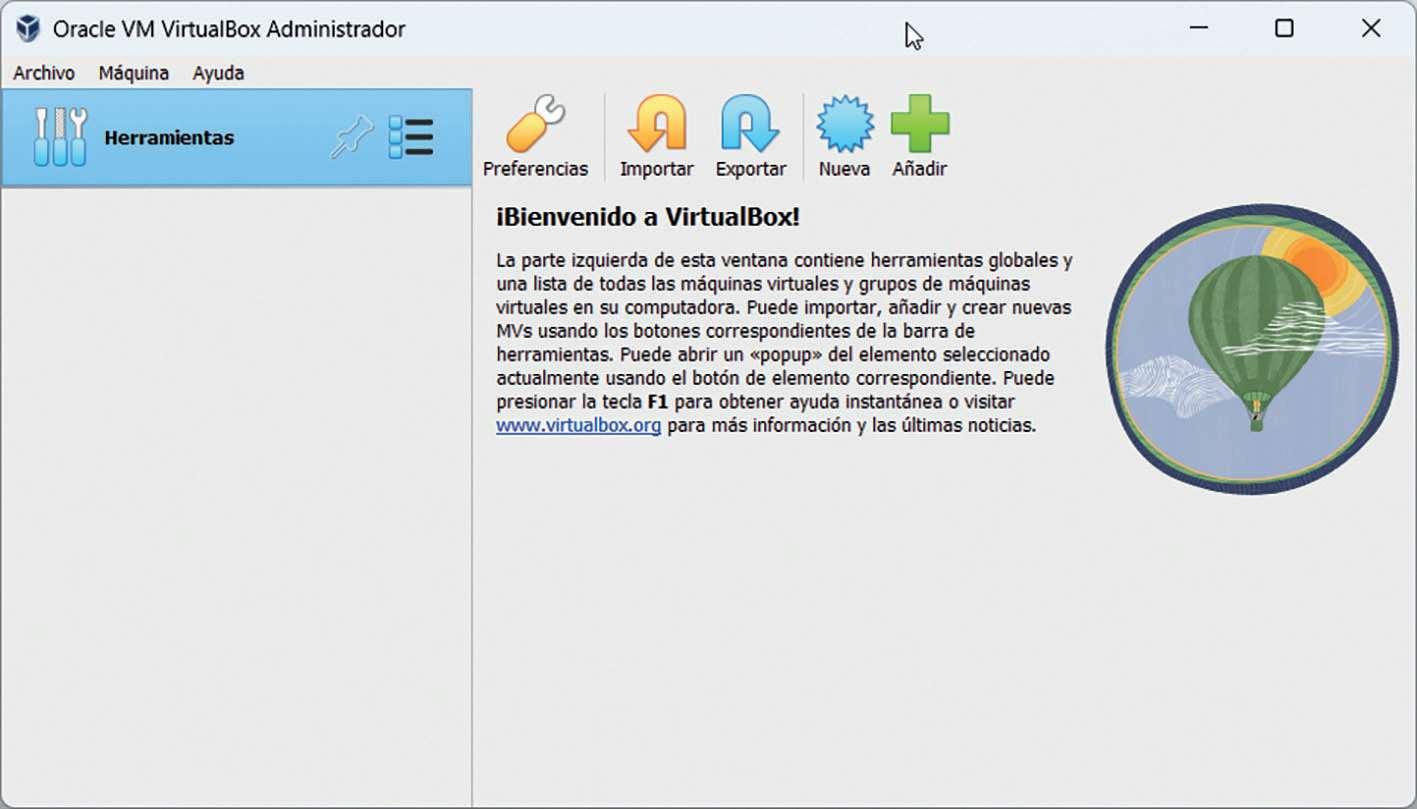
Task: Click the Exportar appliance icon
Action: tap(750, 137)
